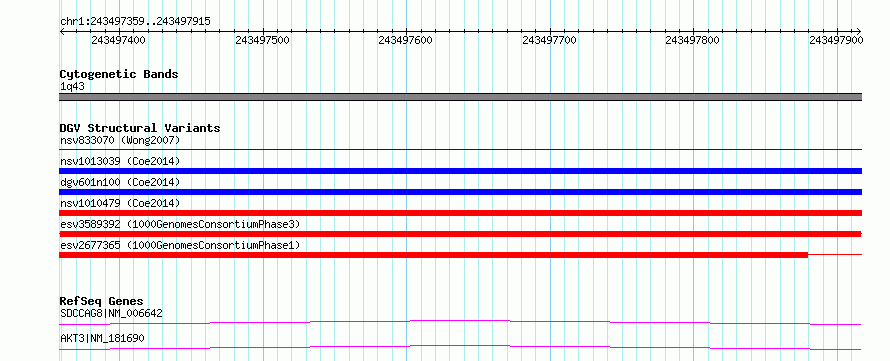Click the esv3589392 1000GenomesConsortiumPhase3 label
890x361 pixels.
[180, 224]
